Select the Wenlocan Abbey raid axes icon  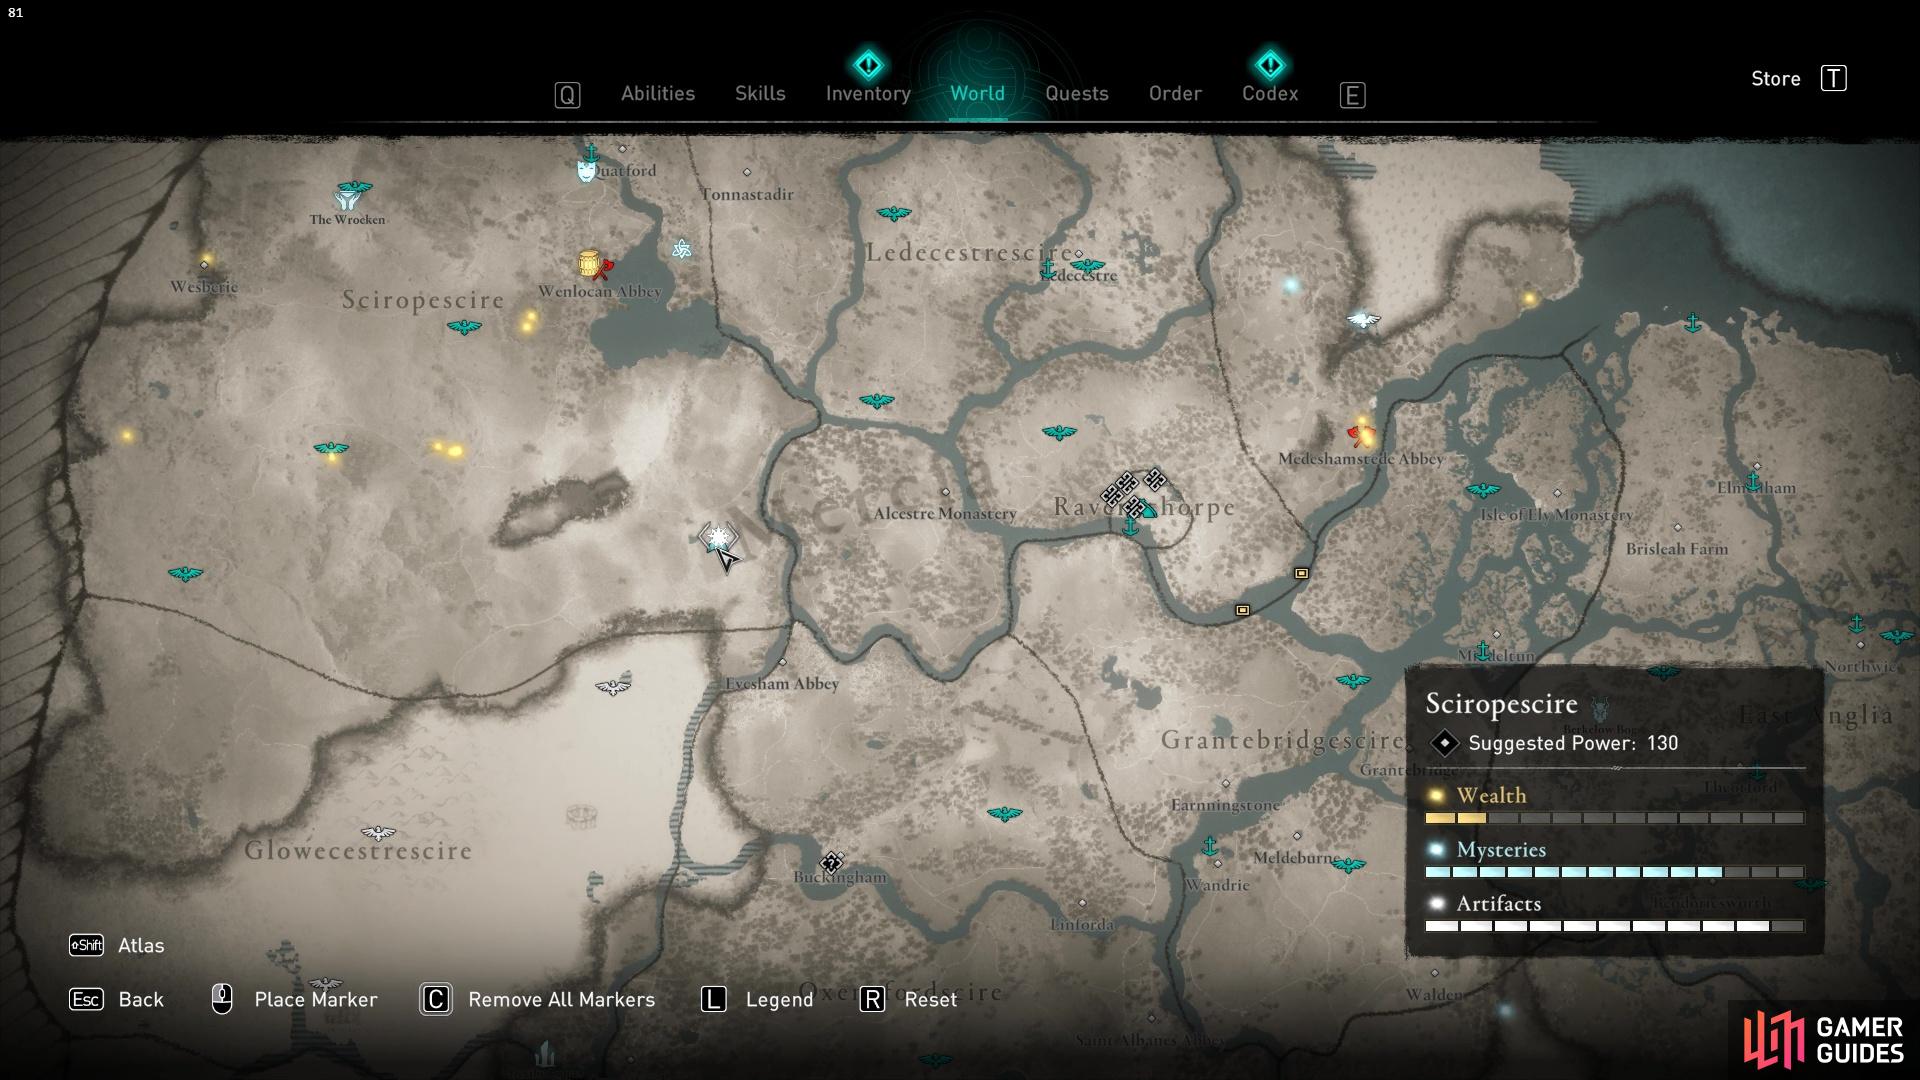coord(602,269)
